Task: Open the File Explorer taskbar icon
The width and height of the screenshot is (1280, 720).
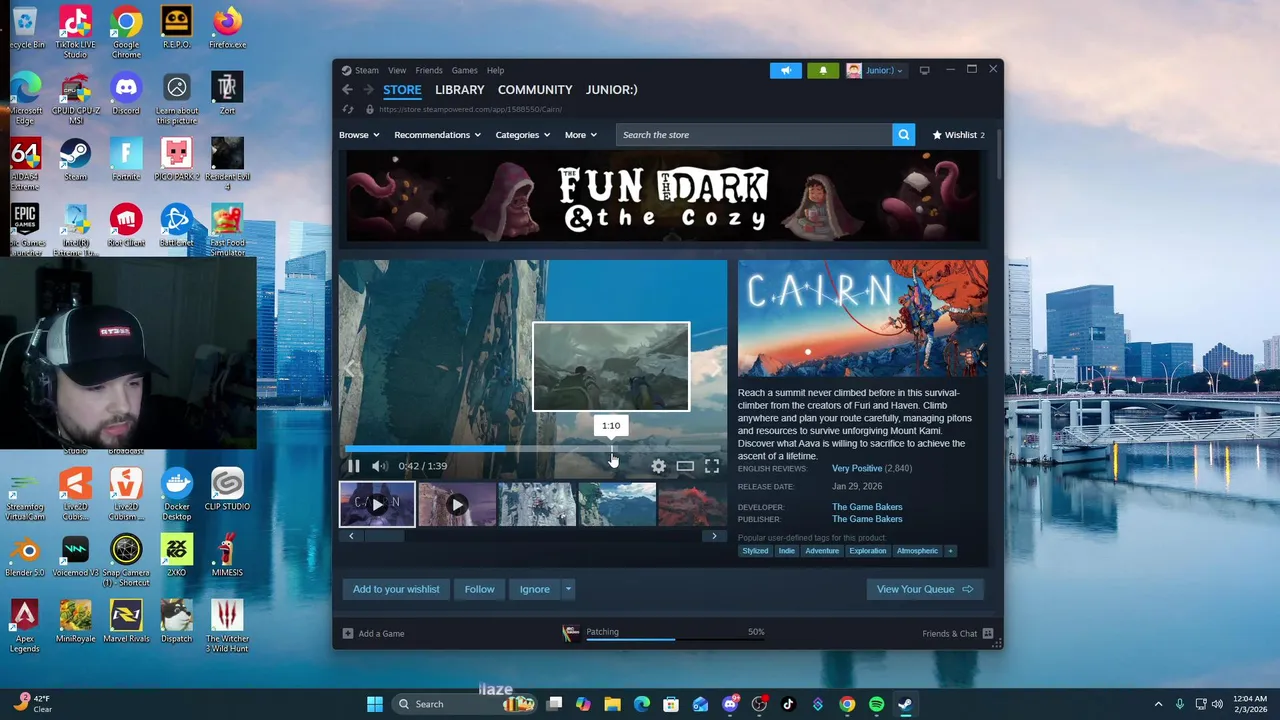Action: (x=612, y=704)
